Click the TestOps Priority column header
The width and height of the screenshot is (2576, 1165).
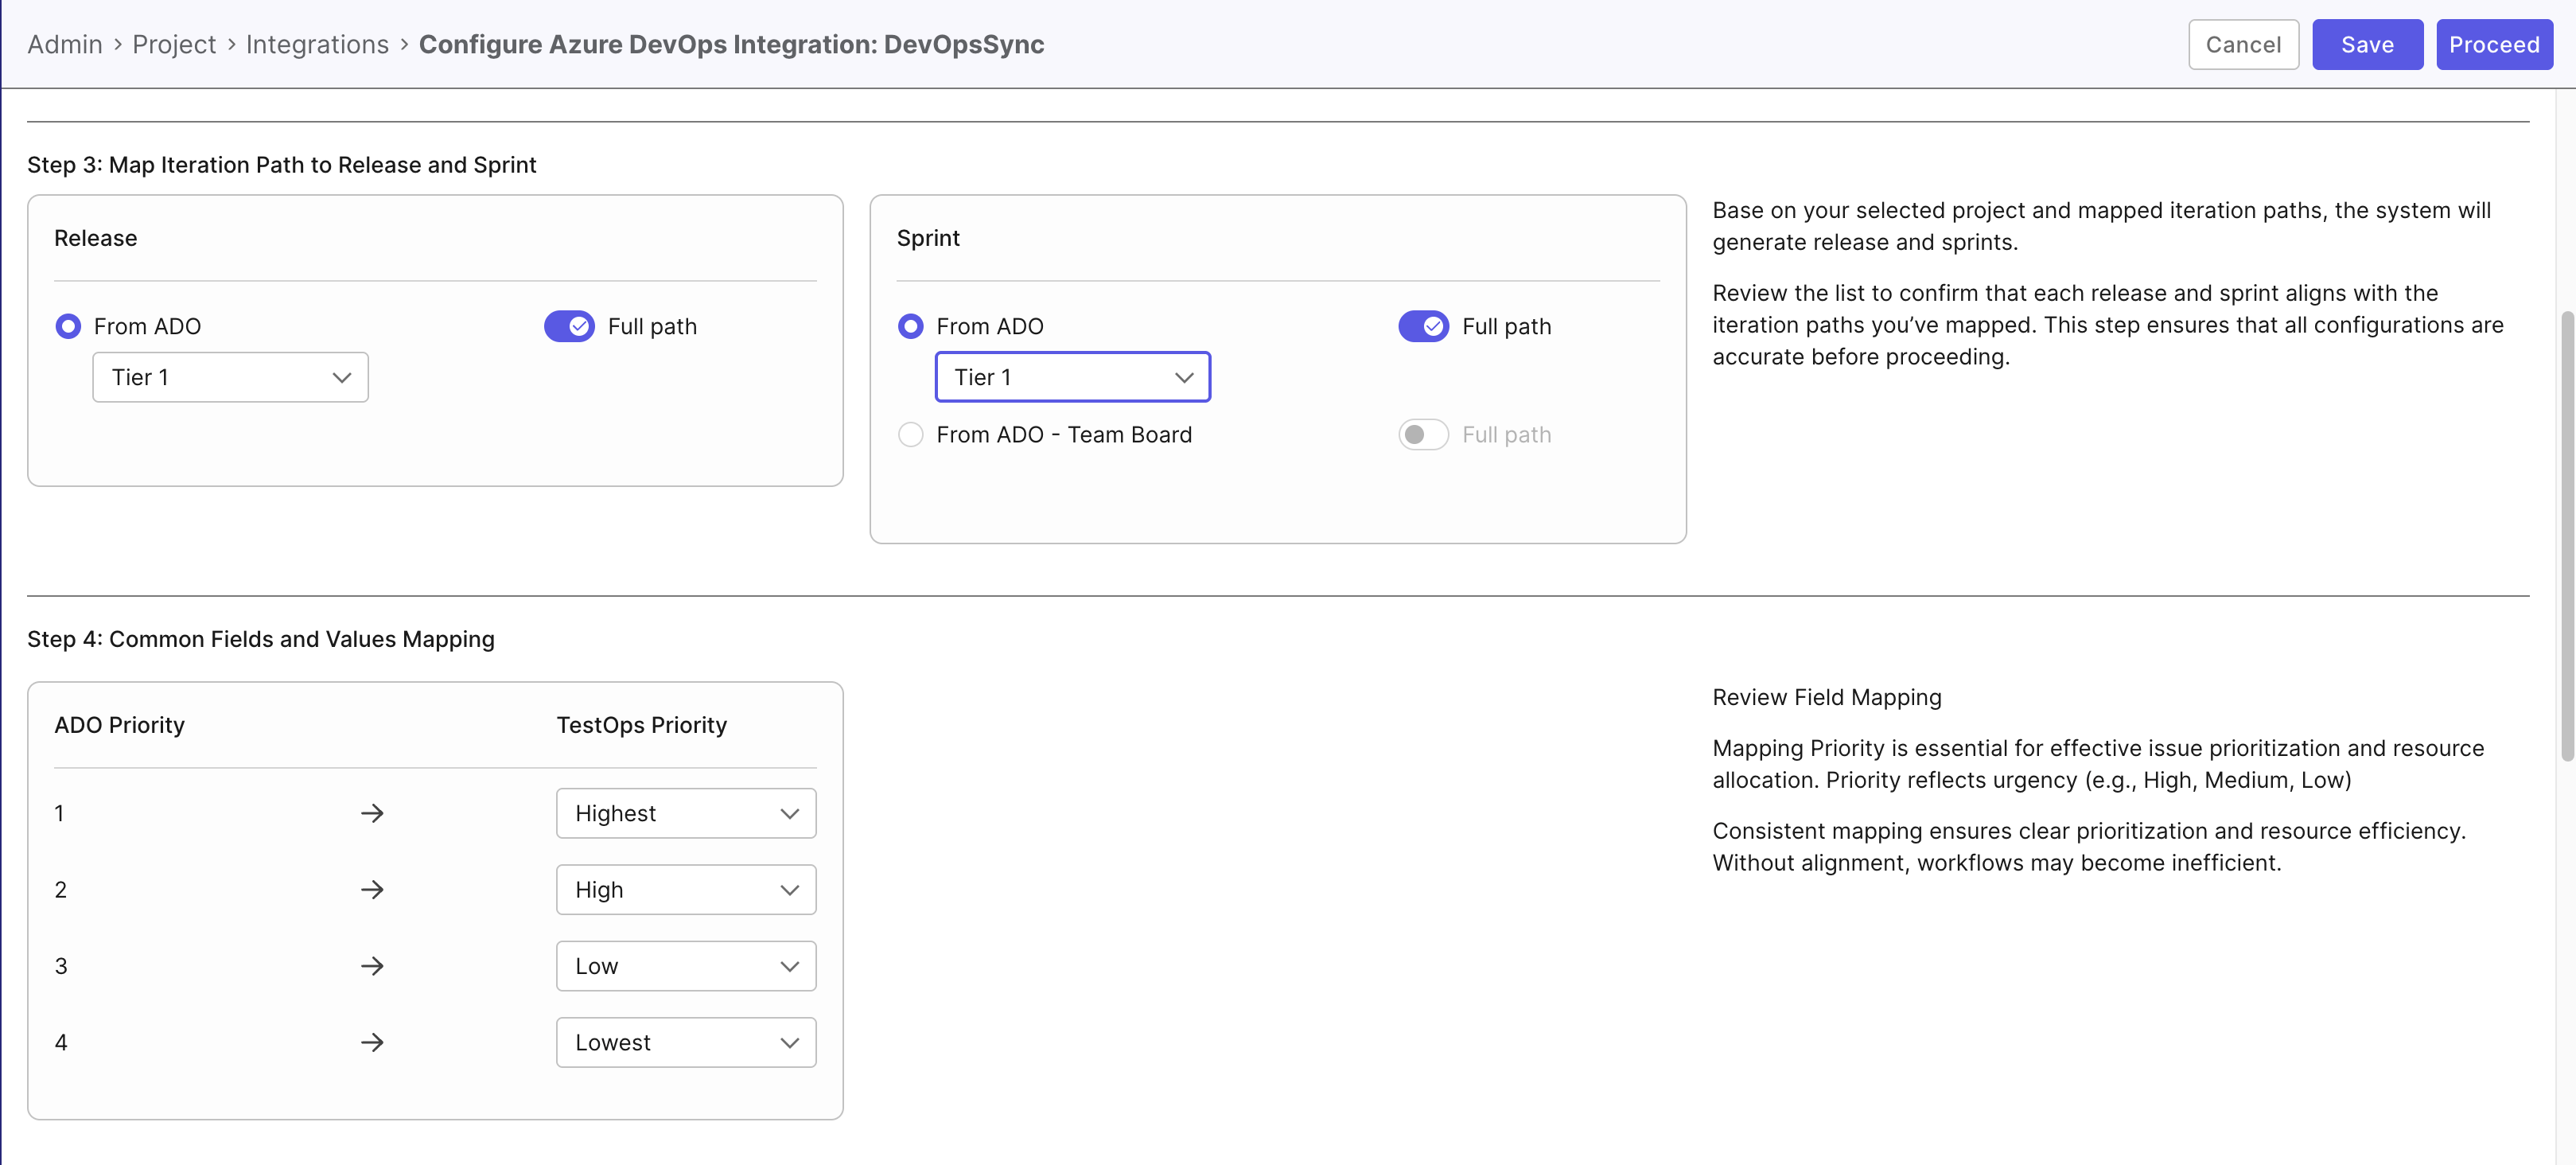(x=641, y=726)
